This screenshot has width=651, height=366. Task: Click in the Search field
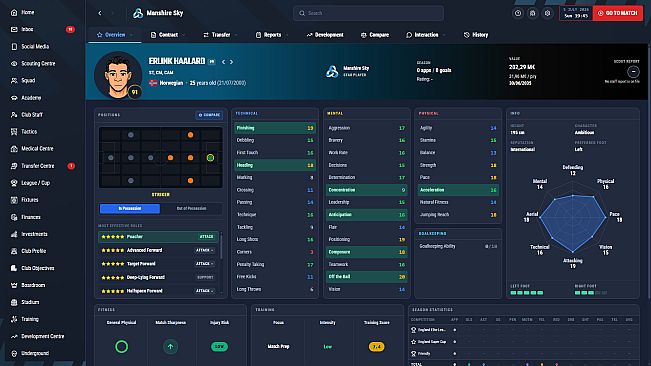click(x=368, y=13)
